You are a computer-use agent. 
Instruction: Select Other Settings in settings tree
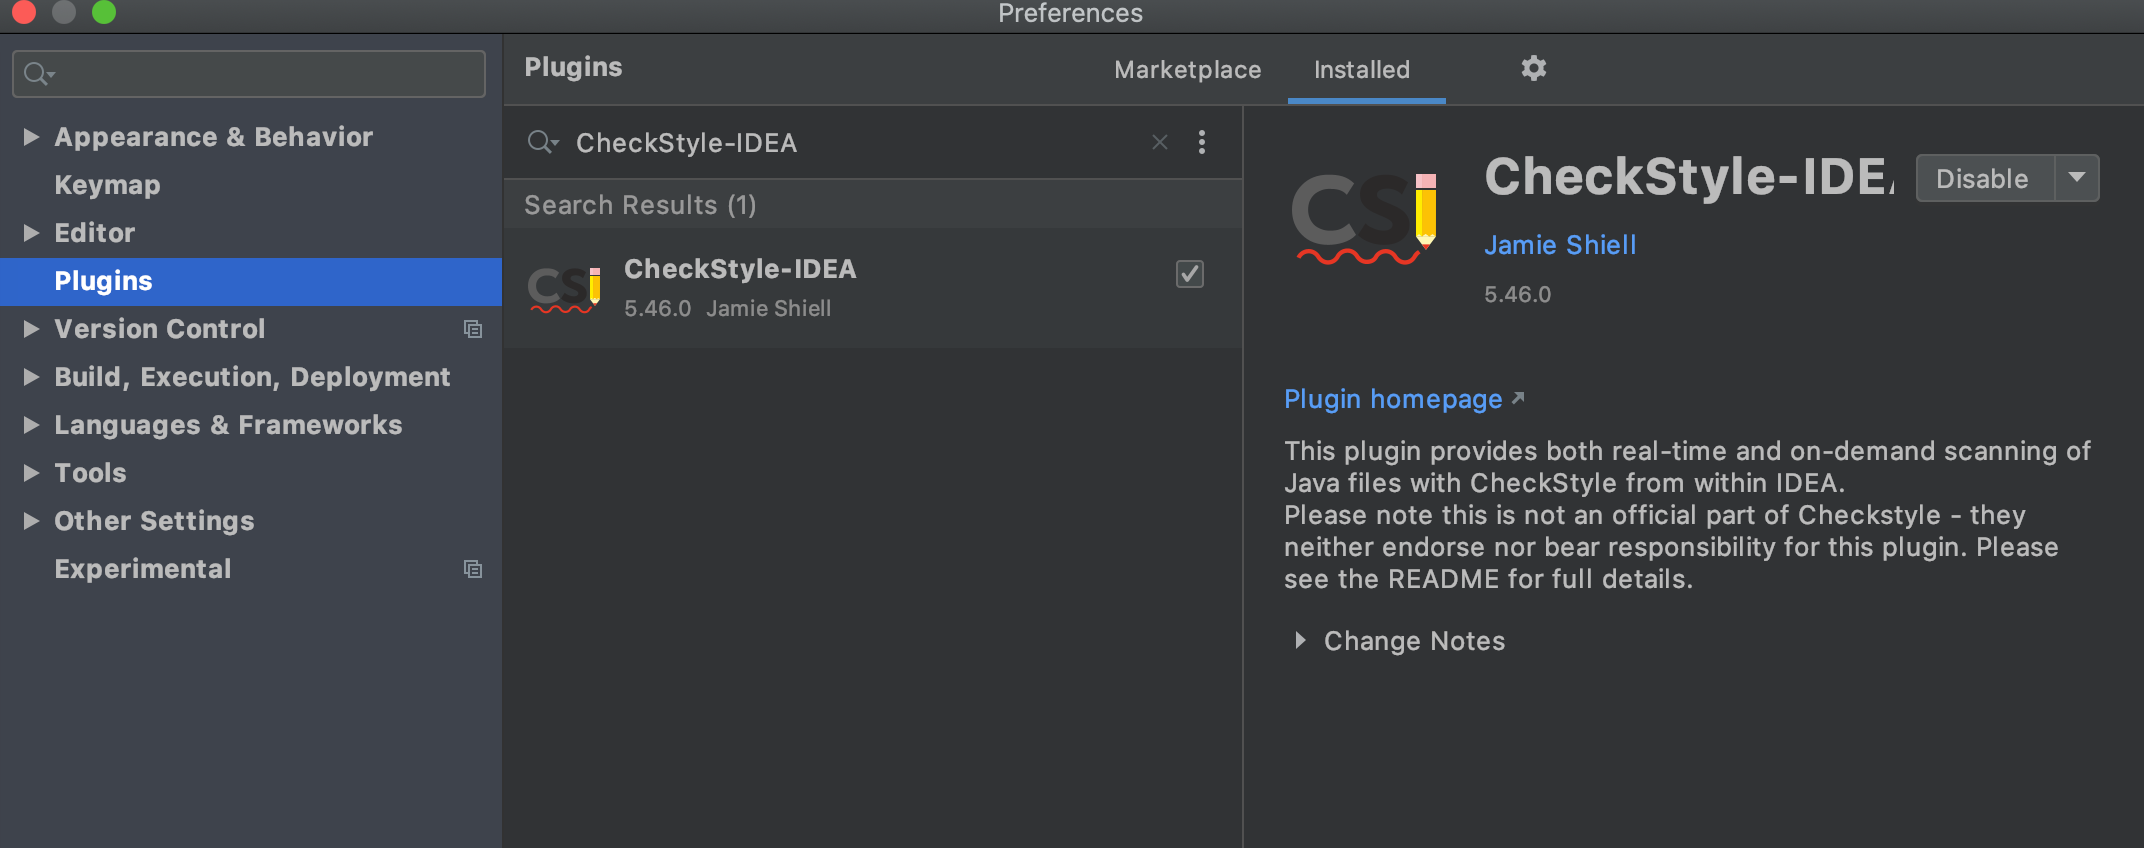click(154, 521)
